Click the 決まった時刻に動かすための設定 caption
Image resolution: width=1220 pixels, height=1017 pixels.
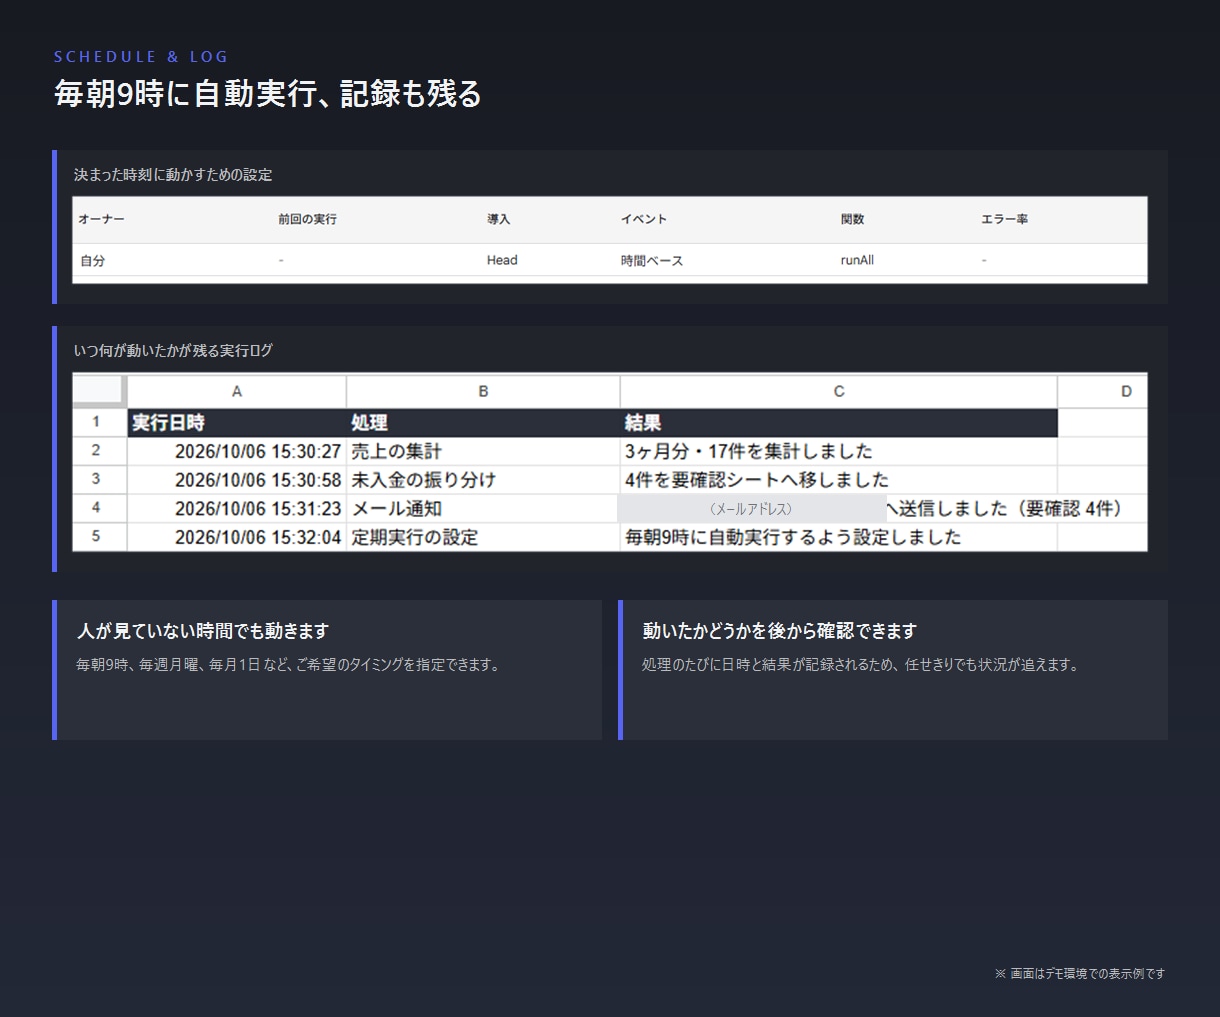click(173, 175)
